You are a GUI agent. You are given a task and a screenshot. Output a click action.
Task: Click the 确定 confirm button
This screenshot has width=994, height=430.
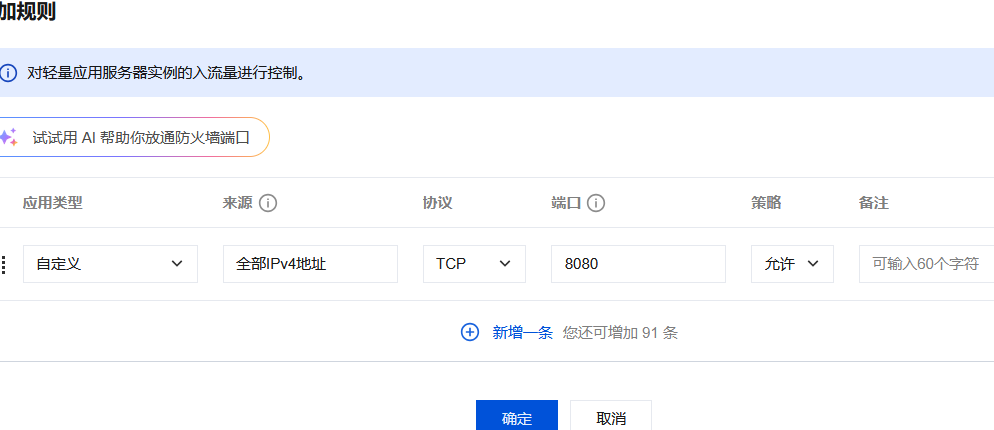click(x=517, y=415)
